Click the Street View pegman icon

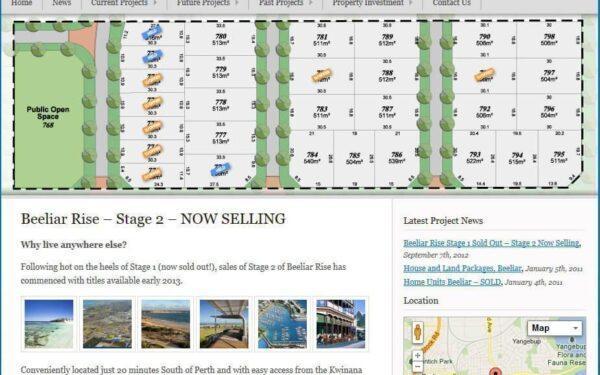coord(417,332)
